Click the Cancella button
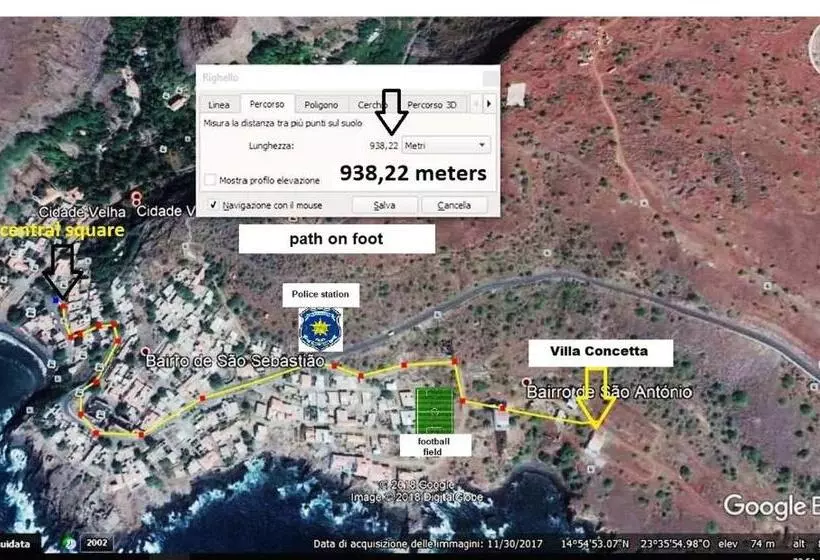This screenshot has height=560, width=820. click(x=453, y=204)
